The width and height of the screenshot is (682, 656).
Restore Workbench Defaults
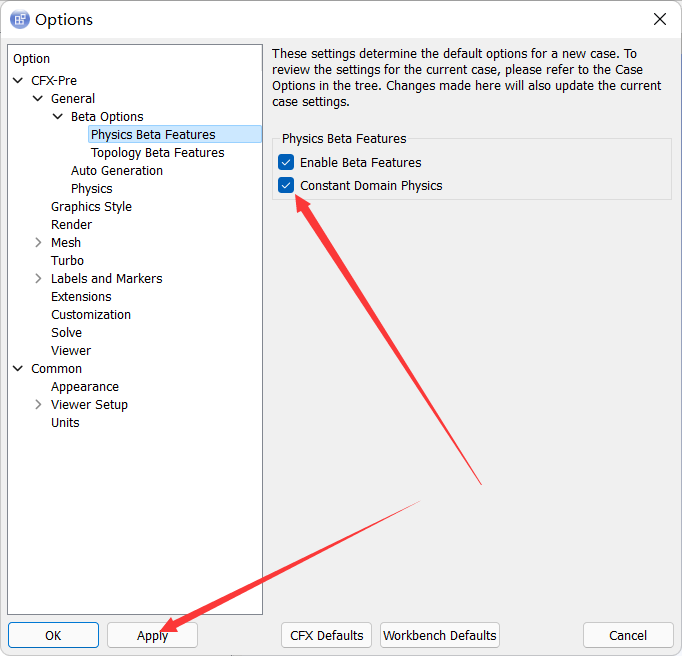point(440,635)
